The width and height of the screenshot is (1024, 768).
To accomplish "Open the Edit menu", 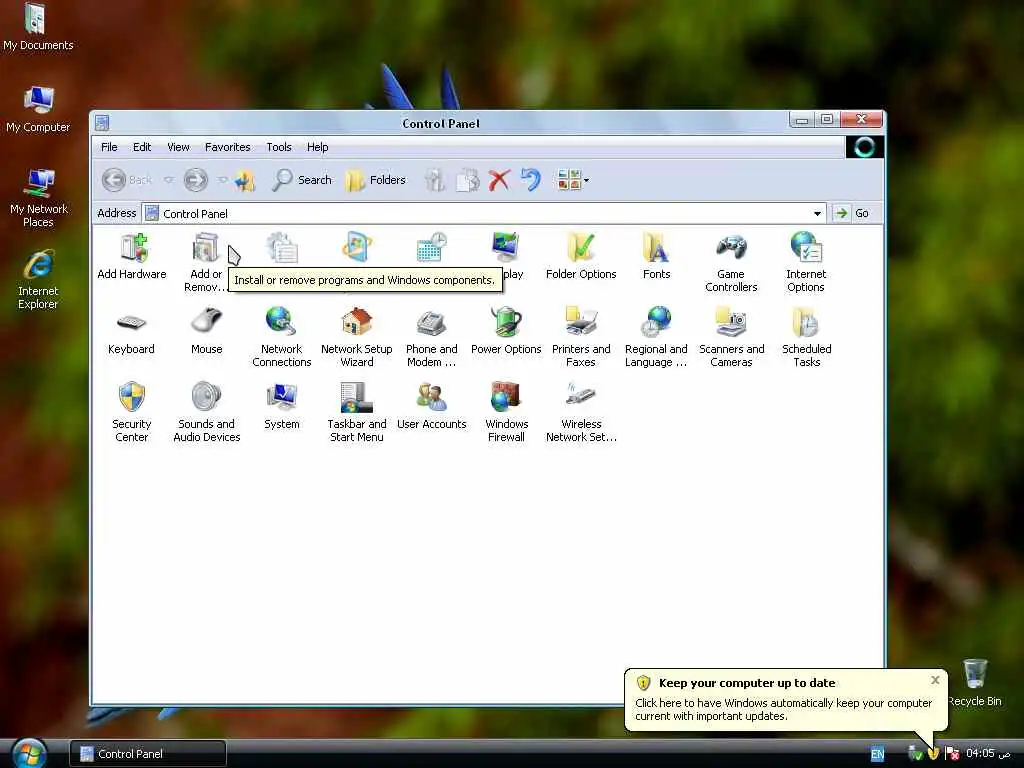I will coord(142,147).
